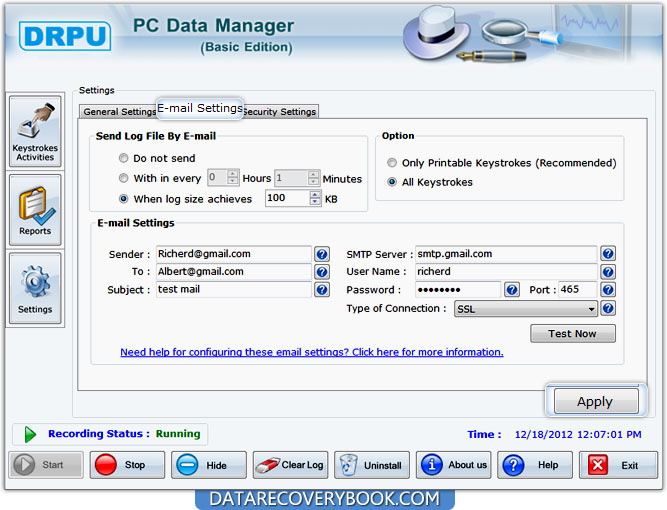Click the time value 12/18/2012 12:07:01 PM
This screenshot has height=510, width=667.
coord(578,435)
